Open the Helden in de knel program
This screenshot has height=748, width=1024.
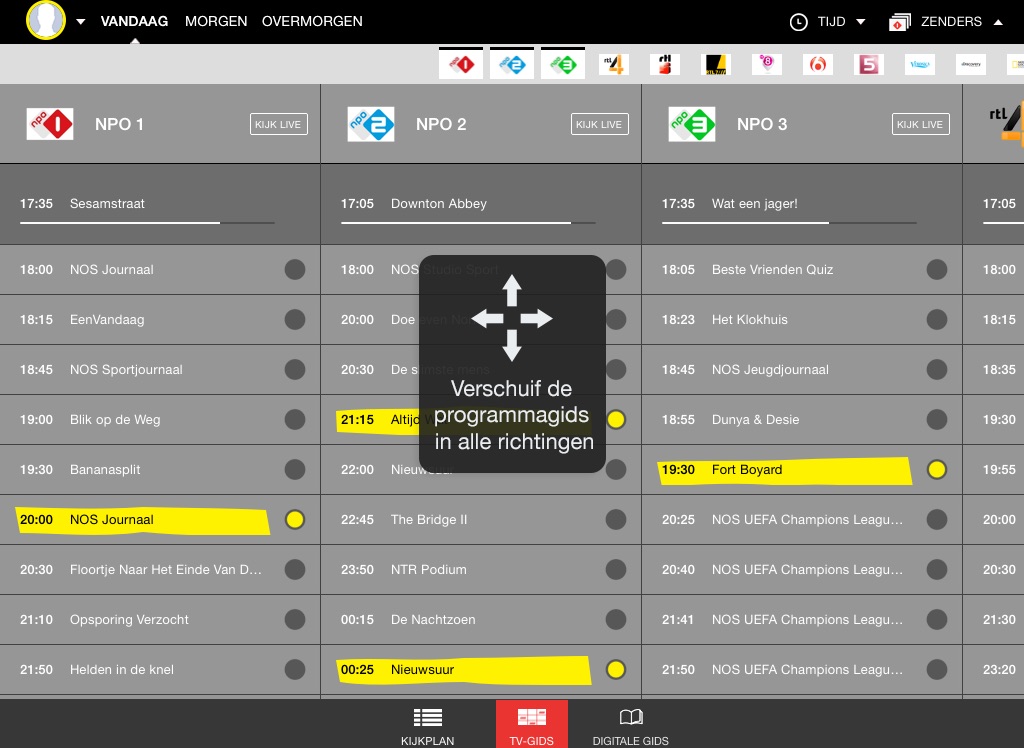(x=160, y=670)
